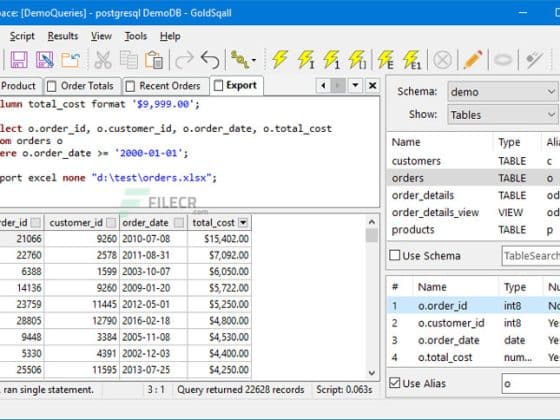Open the Schema dropdown showing demo

click(503, 92)
